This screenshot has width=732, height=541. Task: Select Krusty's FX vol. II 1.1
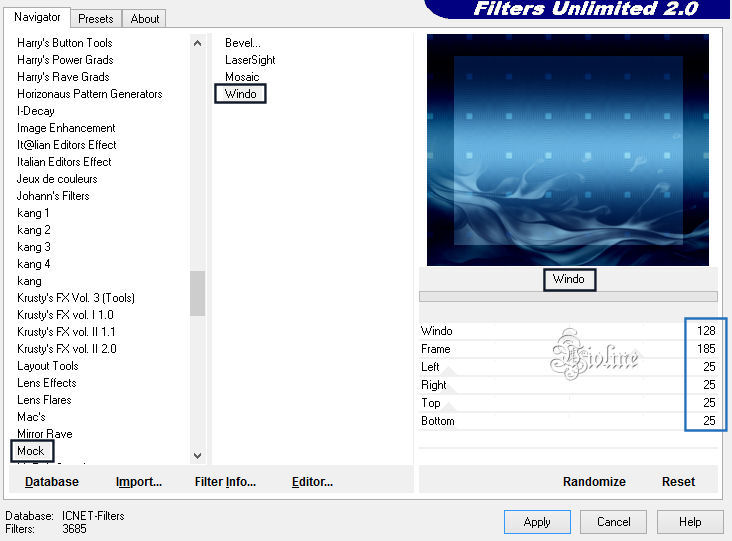click(x=66, y=332)
